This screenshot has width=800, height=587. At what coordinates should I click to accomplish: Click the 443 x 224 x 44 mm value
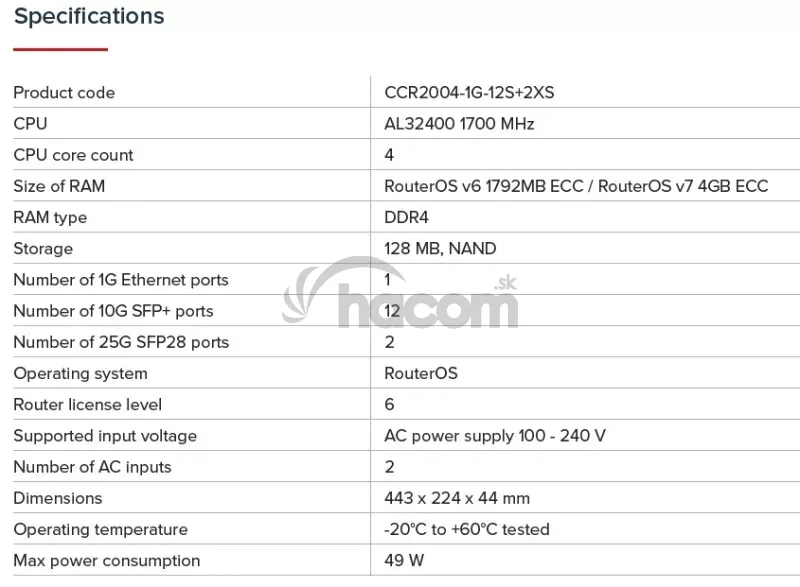tap(457, 498)
